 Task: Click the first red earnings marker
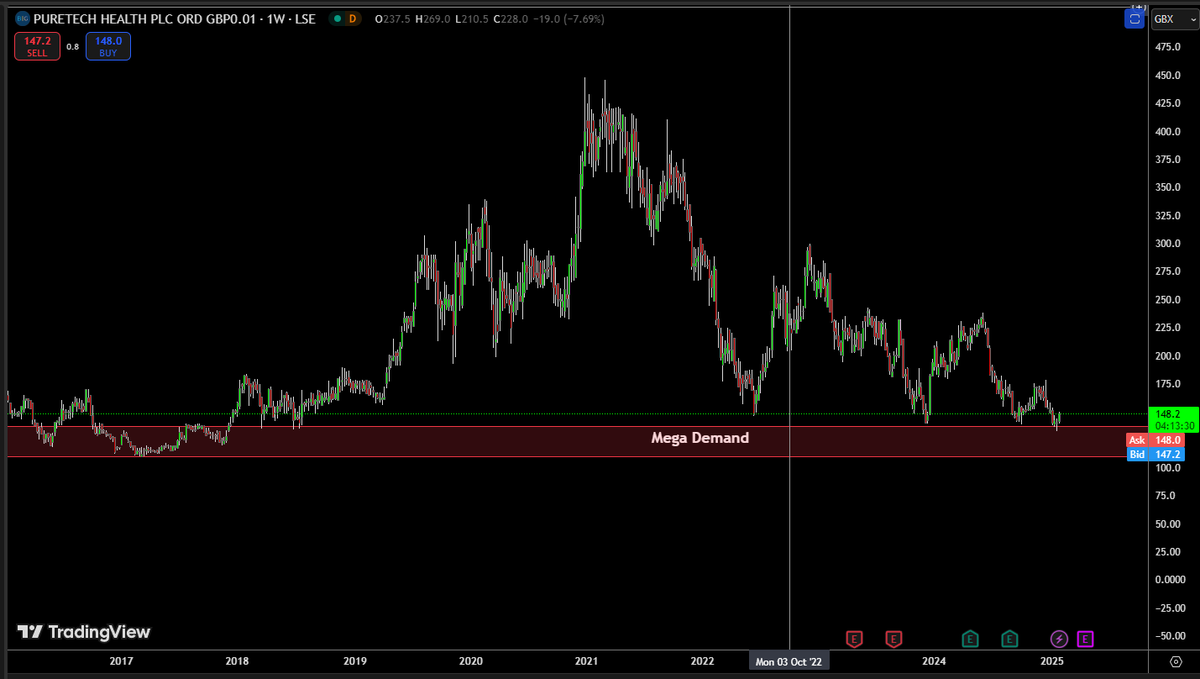click(854, 638)
